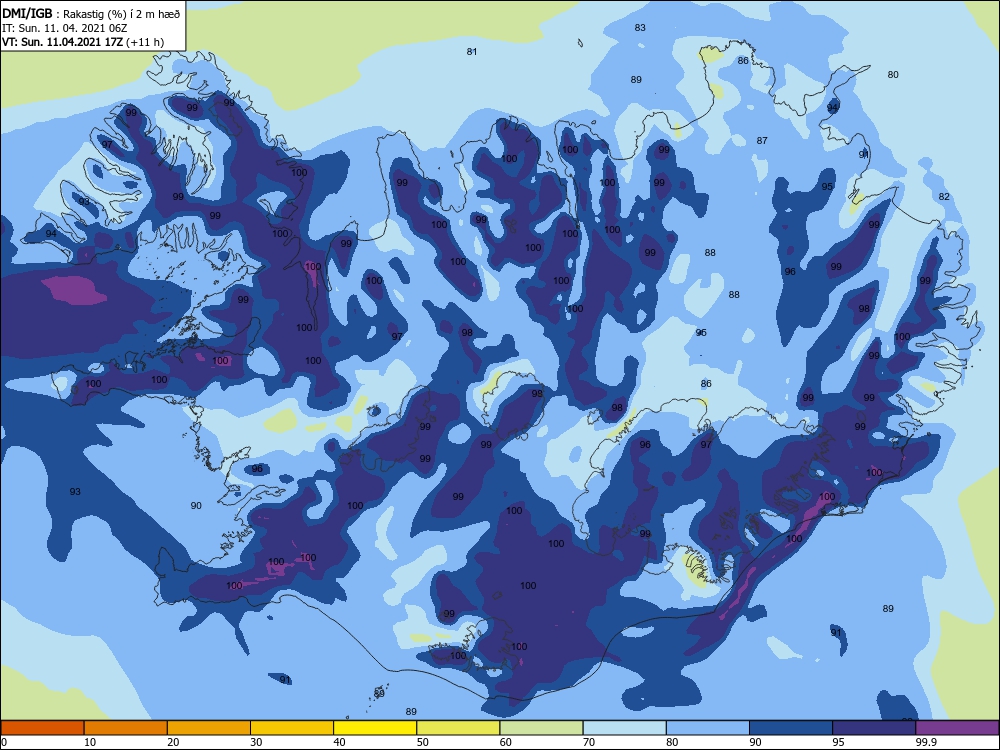Pick the pale green 60–70 legend swatch
The width and height of the screenshot is (1000, 750).
[541, 728]
